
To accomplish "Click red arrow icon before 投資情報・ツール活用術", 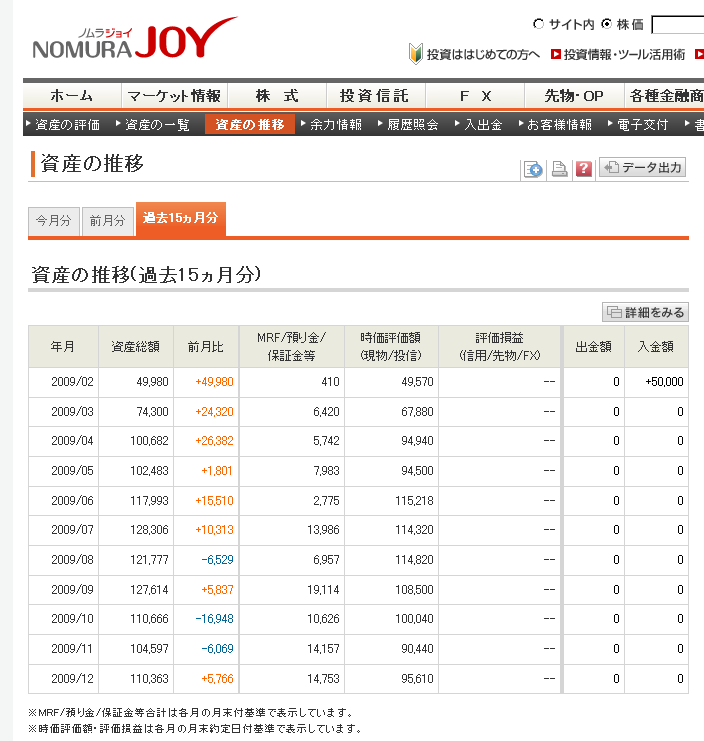I will [x=556, y=55].
